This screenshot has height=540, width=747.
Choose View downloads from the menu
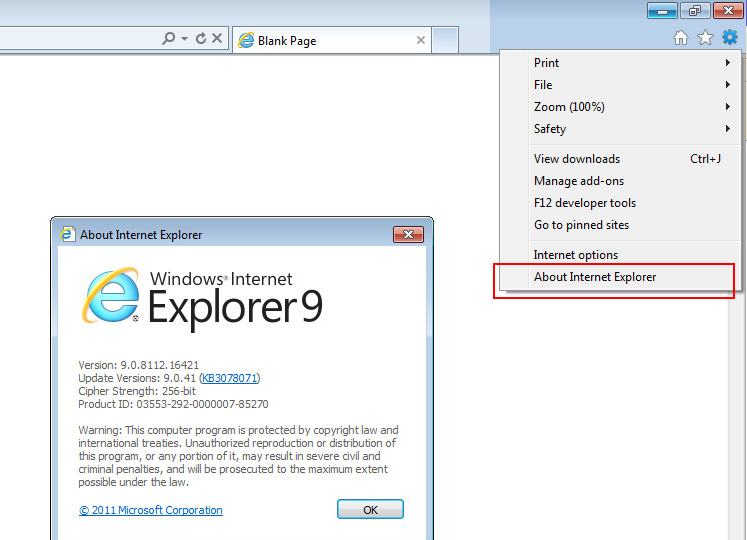[635, 159]
